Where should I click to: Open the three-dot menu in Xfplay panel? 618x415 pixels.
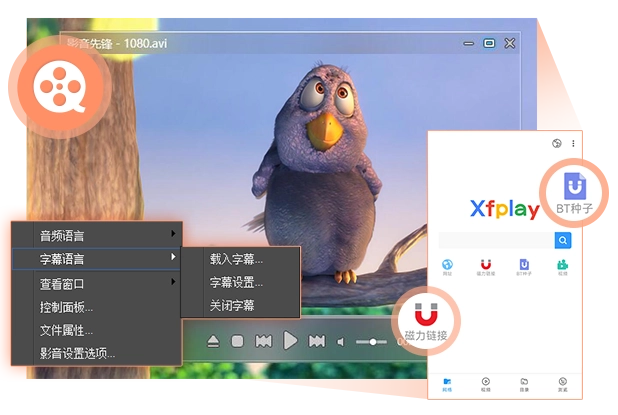point(573,144)
